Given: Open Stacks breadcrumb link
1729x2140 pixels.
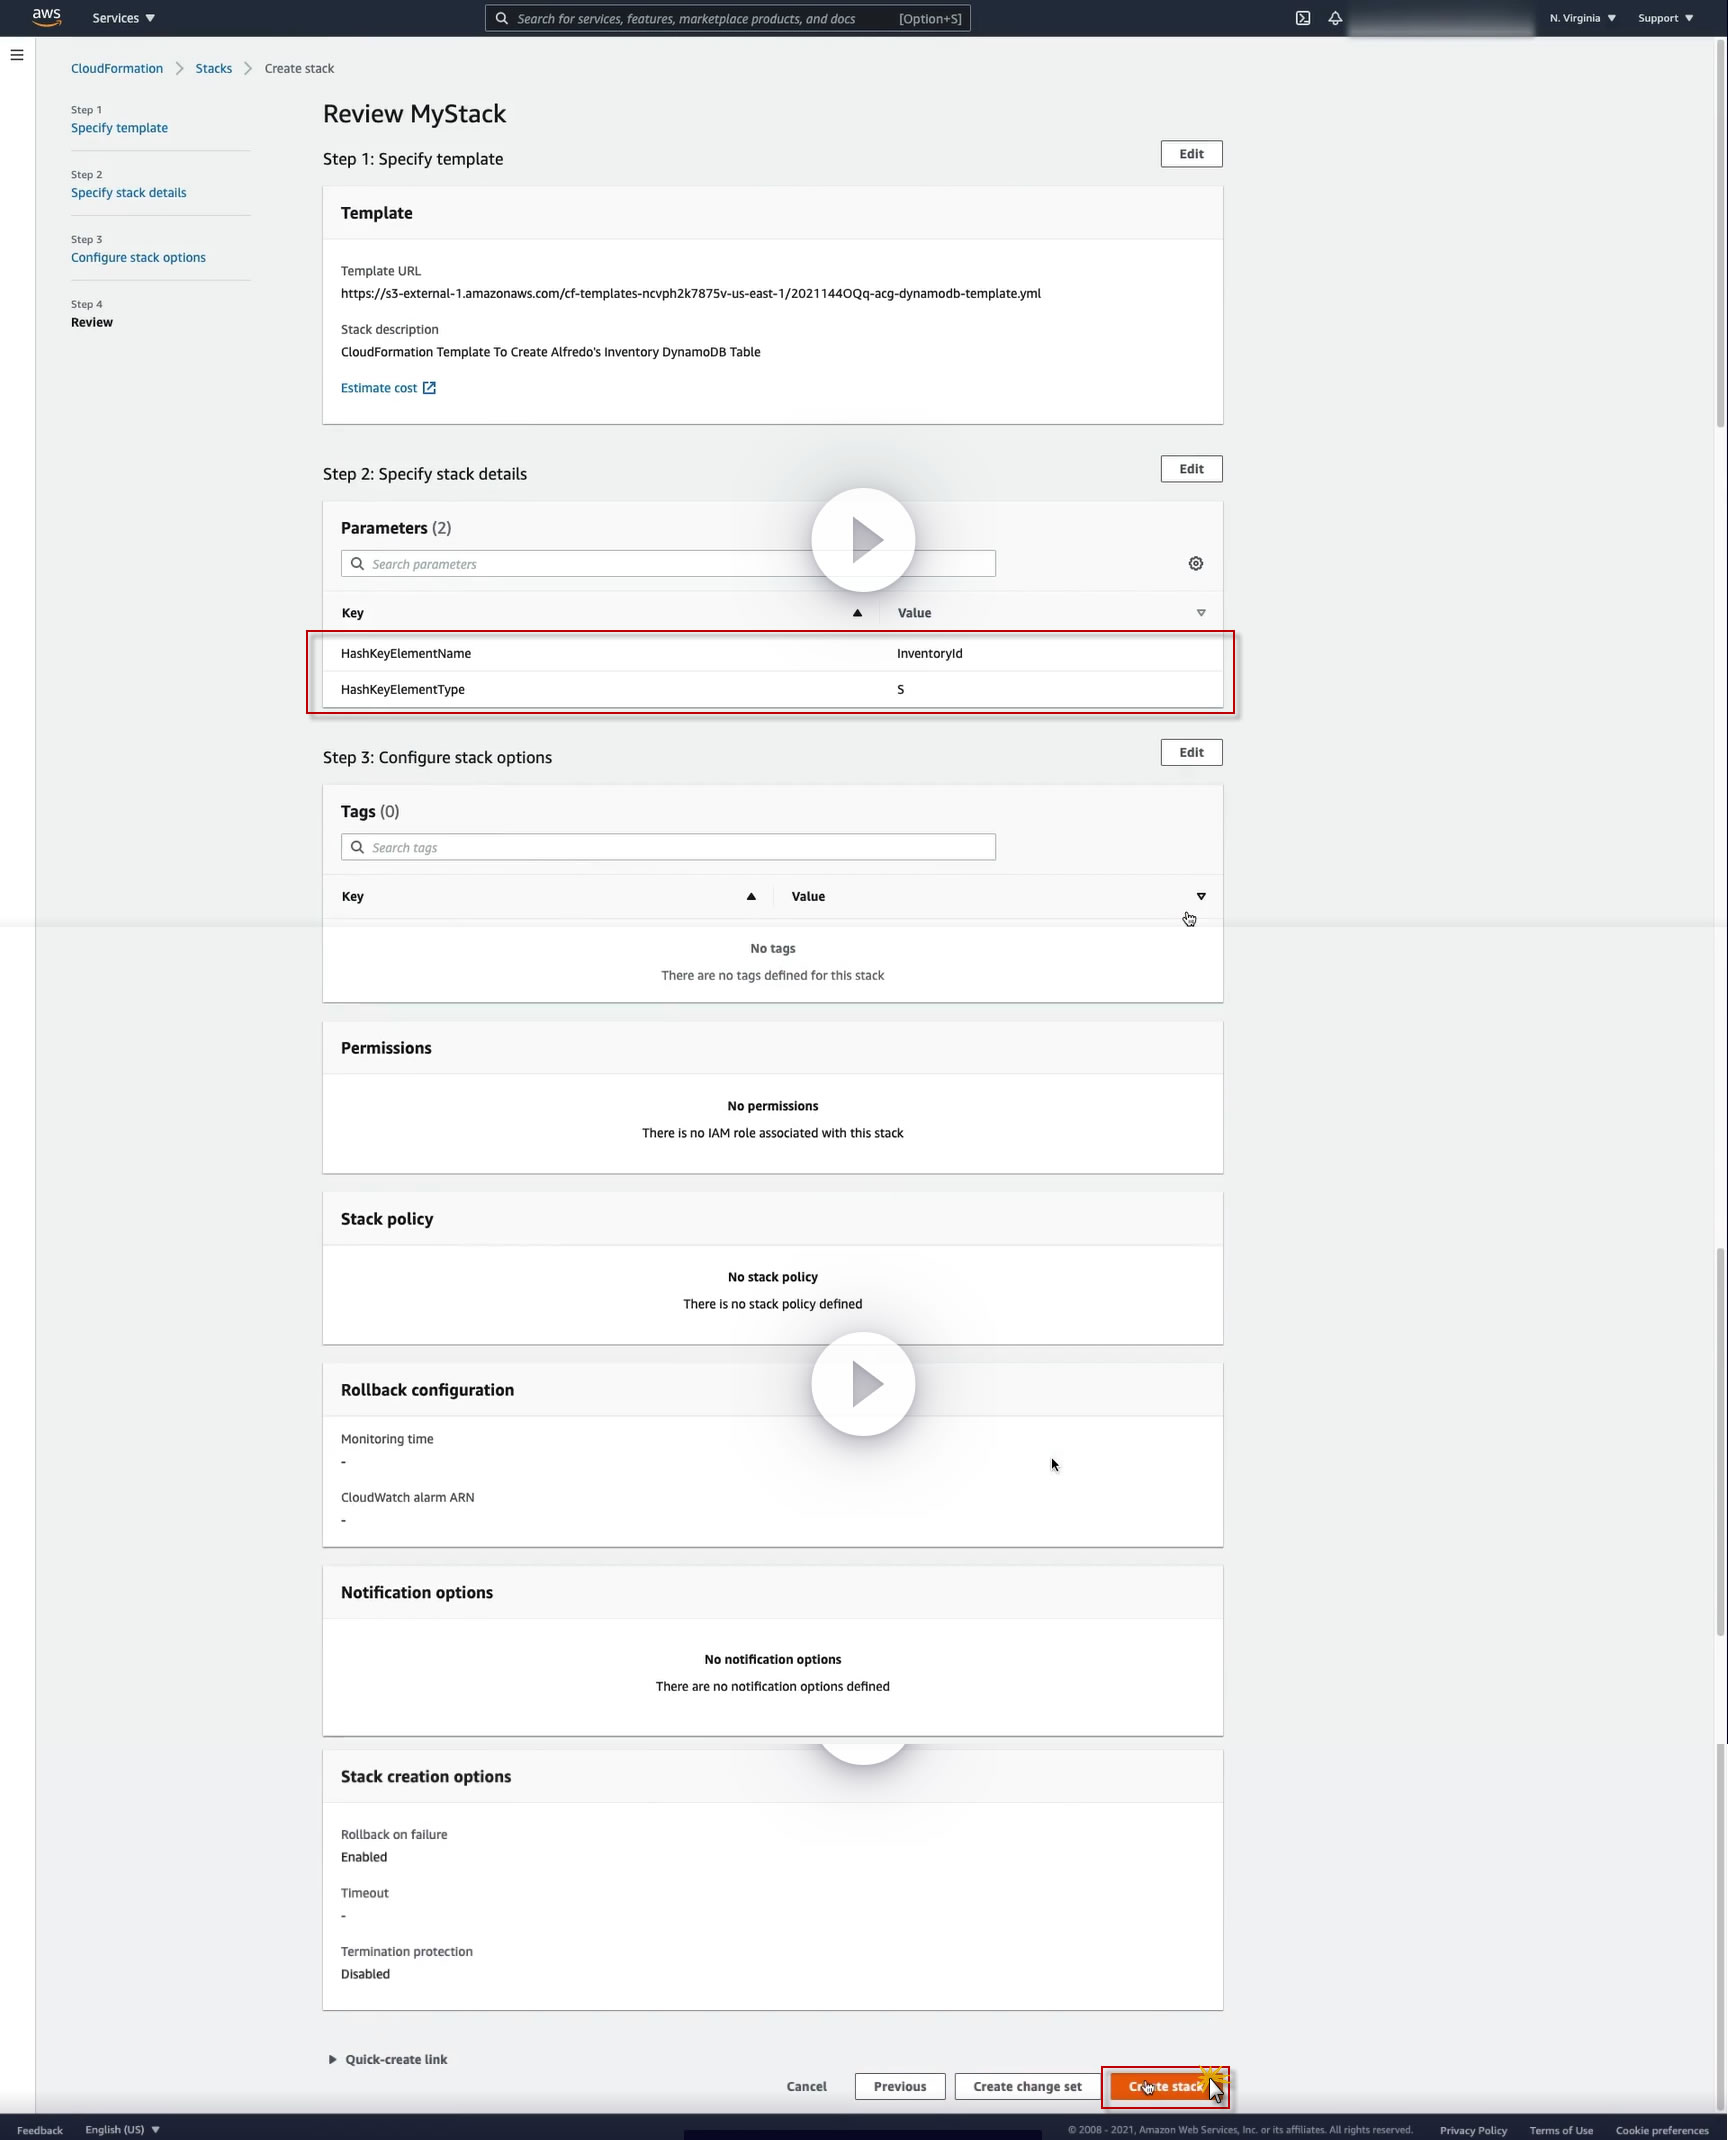Looking at the screenshot, I should click(x=214, y=69).
